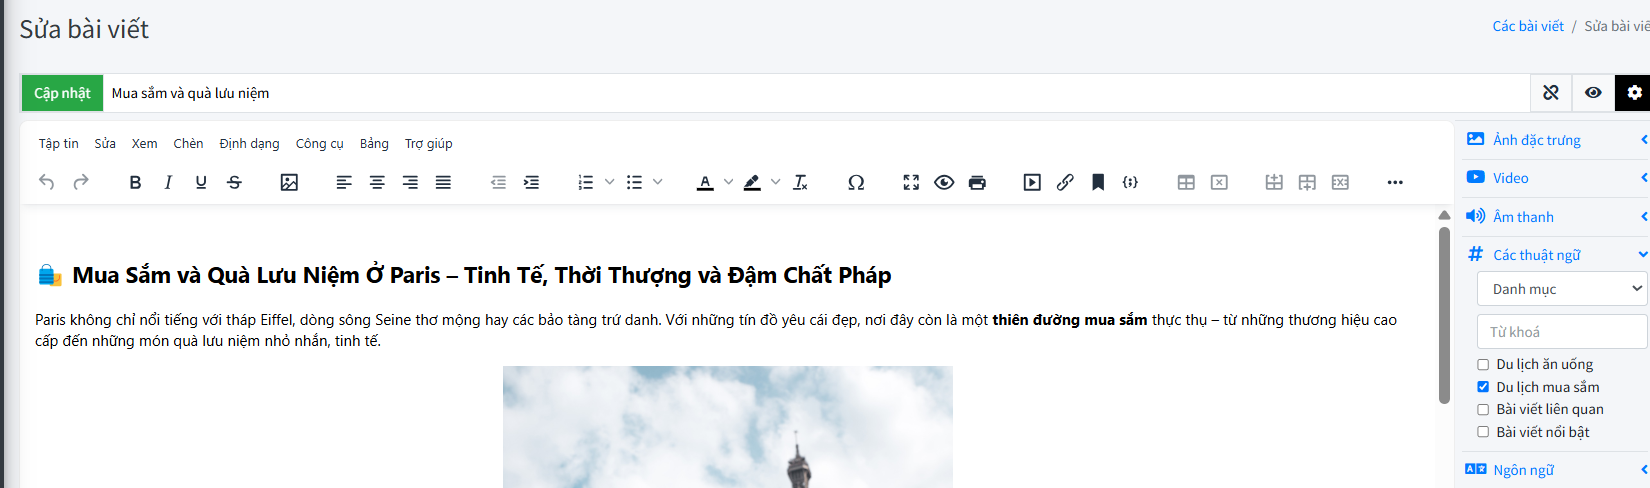1650x488 pixels.
Task: Align text to the left
Action: click(344, 182)
